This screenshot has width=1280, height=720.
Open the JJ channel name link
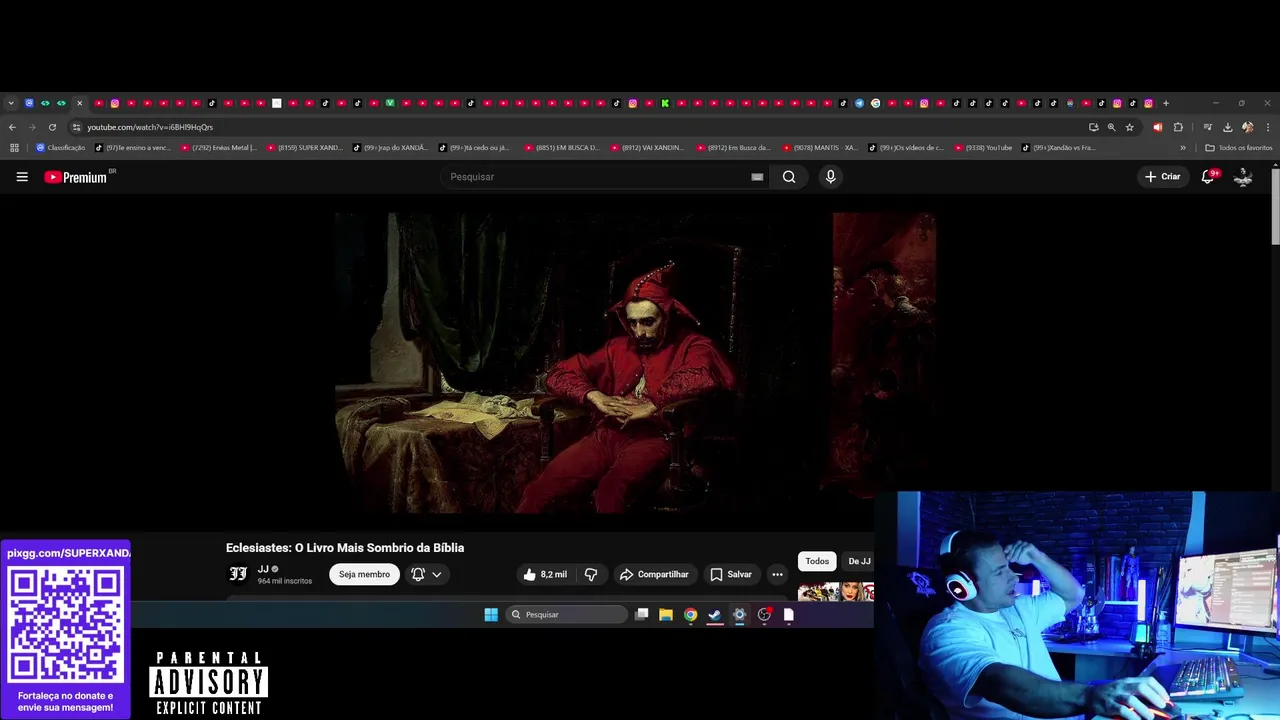(263, 569)
